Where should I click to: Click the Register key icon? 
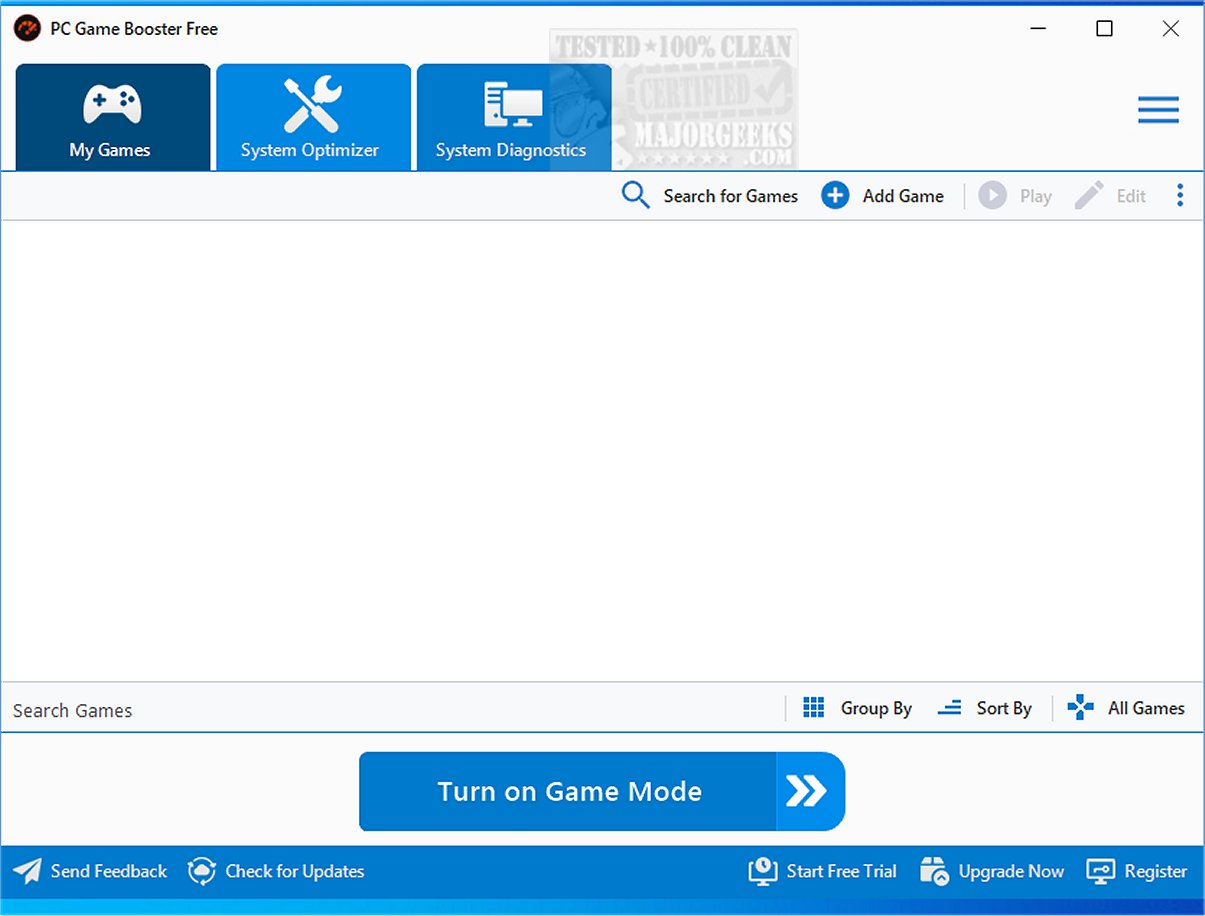1100,871
